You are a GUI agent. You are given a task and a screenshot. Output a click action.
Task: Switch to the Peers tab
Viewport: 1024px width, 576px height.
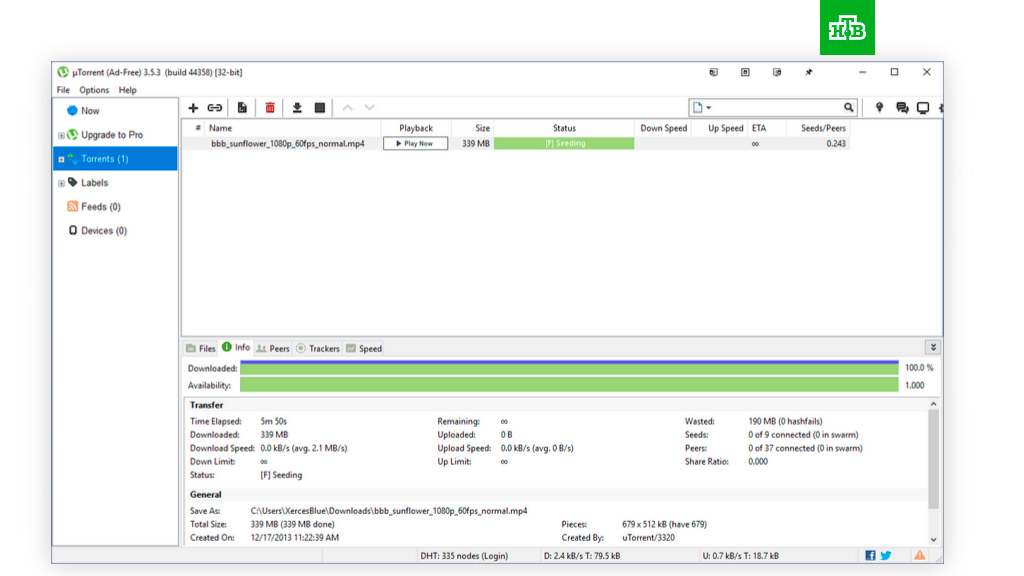(x=273, y=349)
